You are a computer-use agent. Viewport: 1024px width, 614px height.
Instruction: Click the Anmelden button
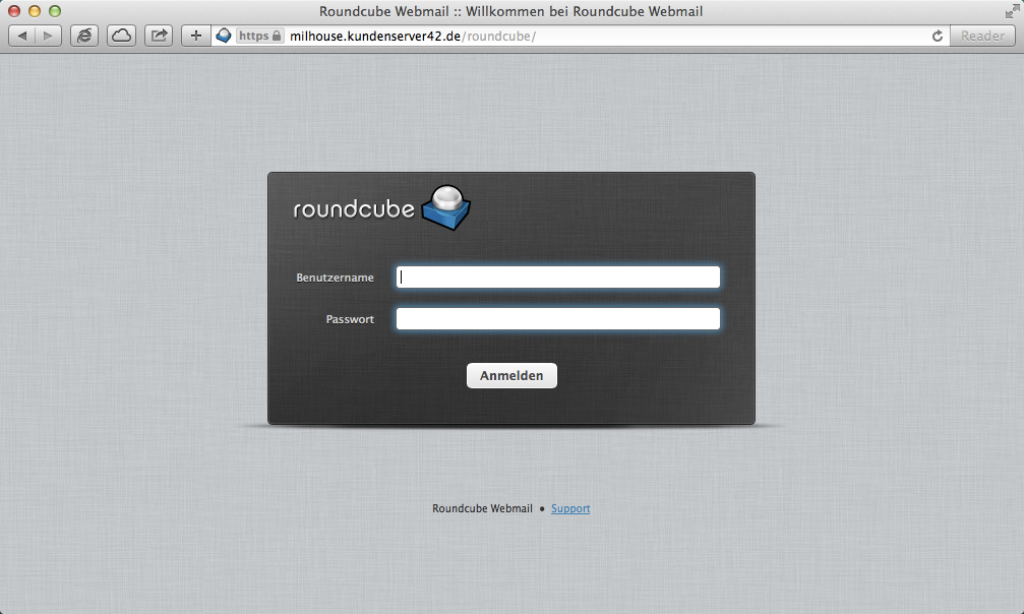[x=512, y=376]
